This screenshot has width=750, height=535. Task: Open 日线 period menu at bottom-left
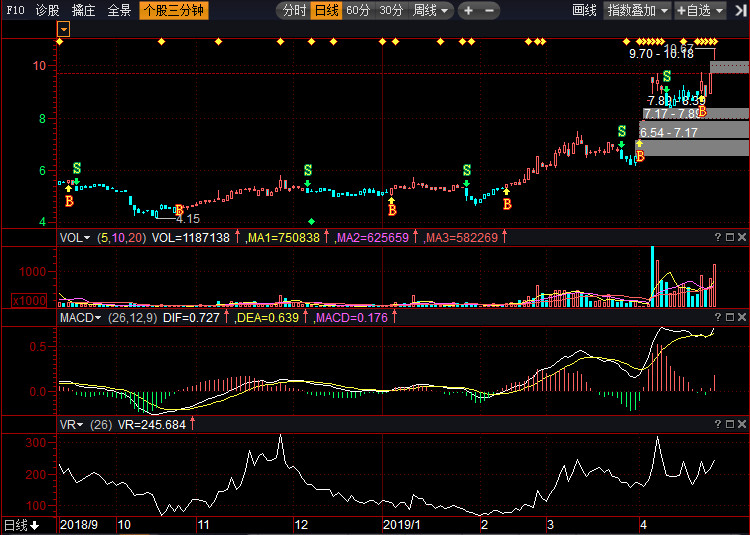(22, 525)
